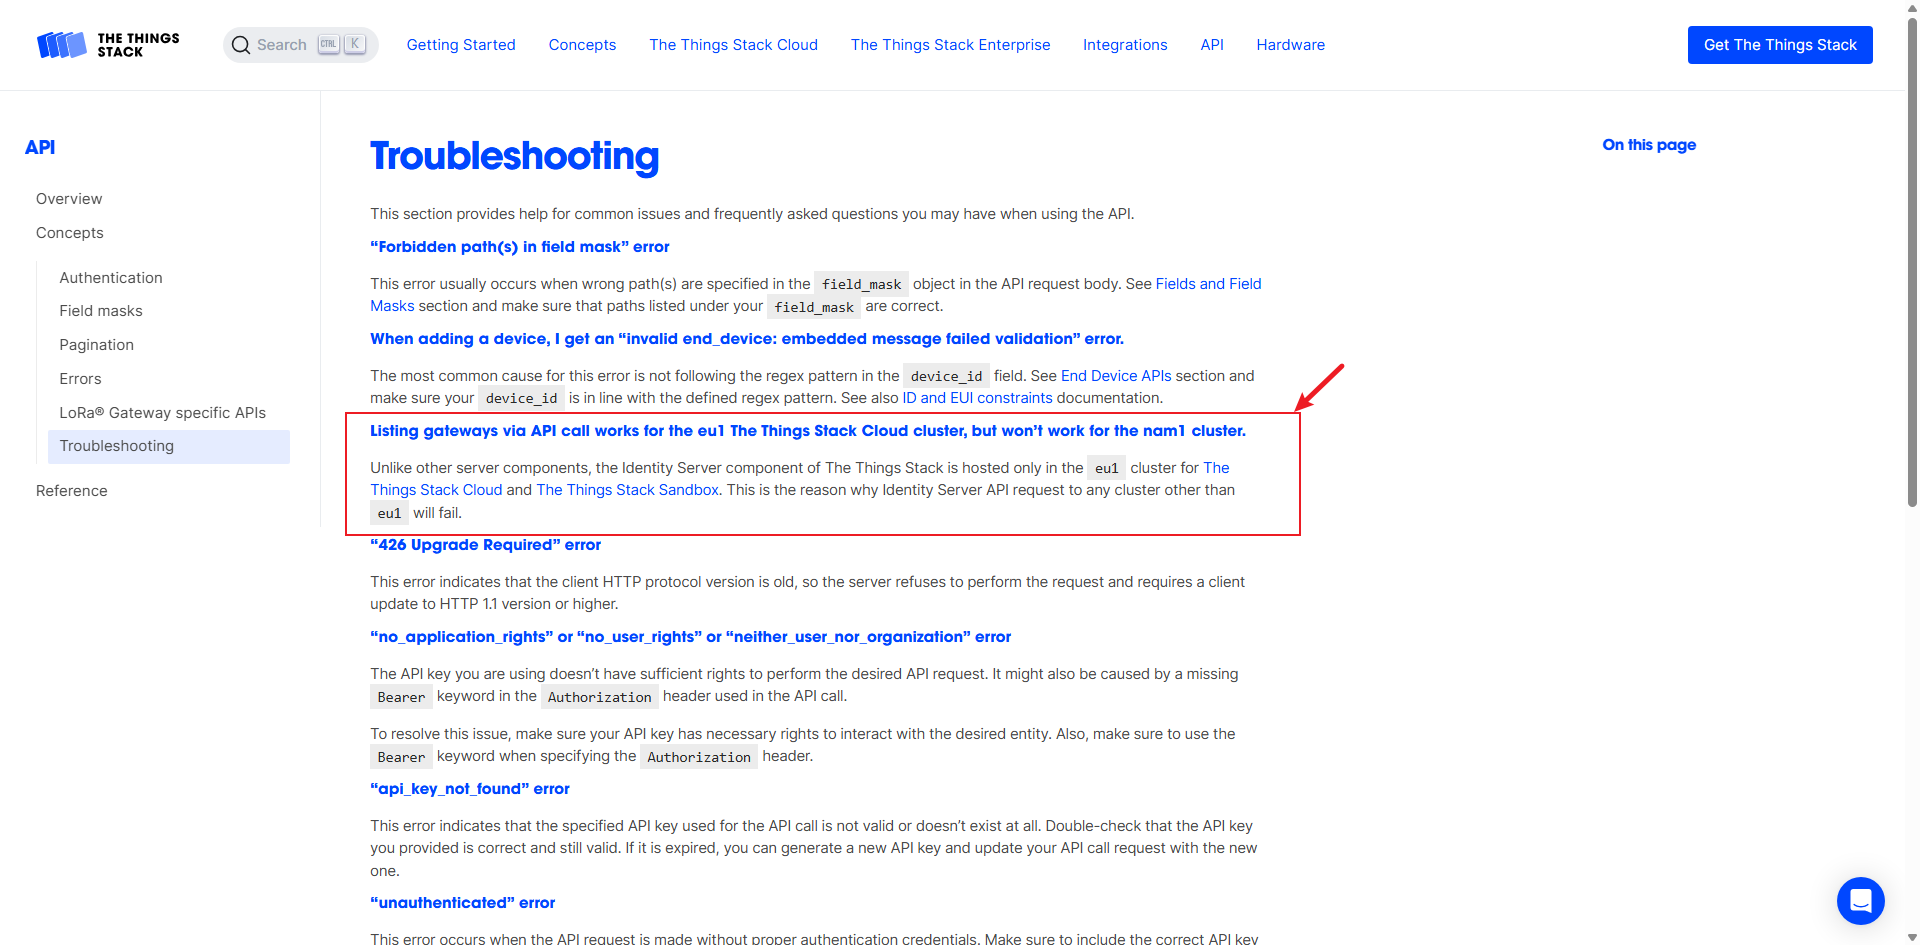Screen dimensions: 1920x945
Task: Open Integrations in top navigation
Action: coord(1125,45)
